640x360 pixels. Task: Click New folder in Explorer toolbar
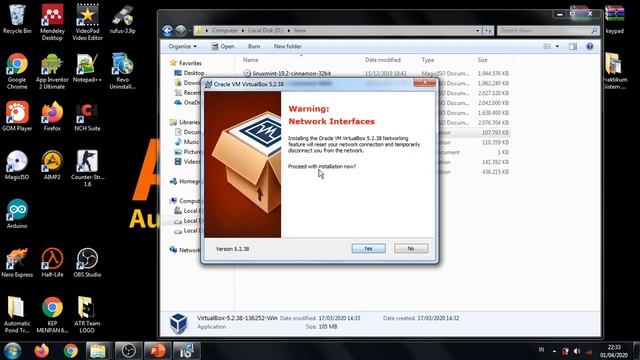coord(287,47)
